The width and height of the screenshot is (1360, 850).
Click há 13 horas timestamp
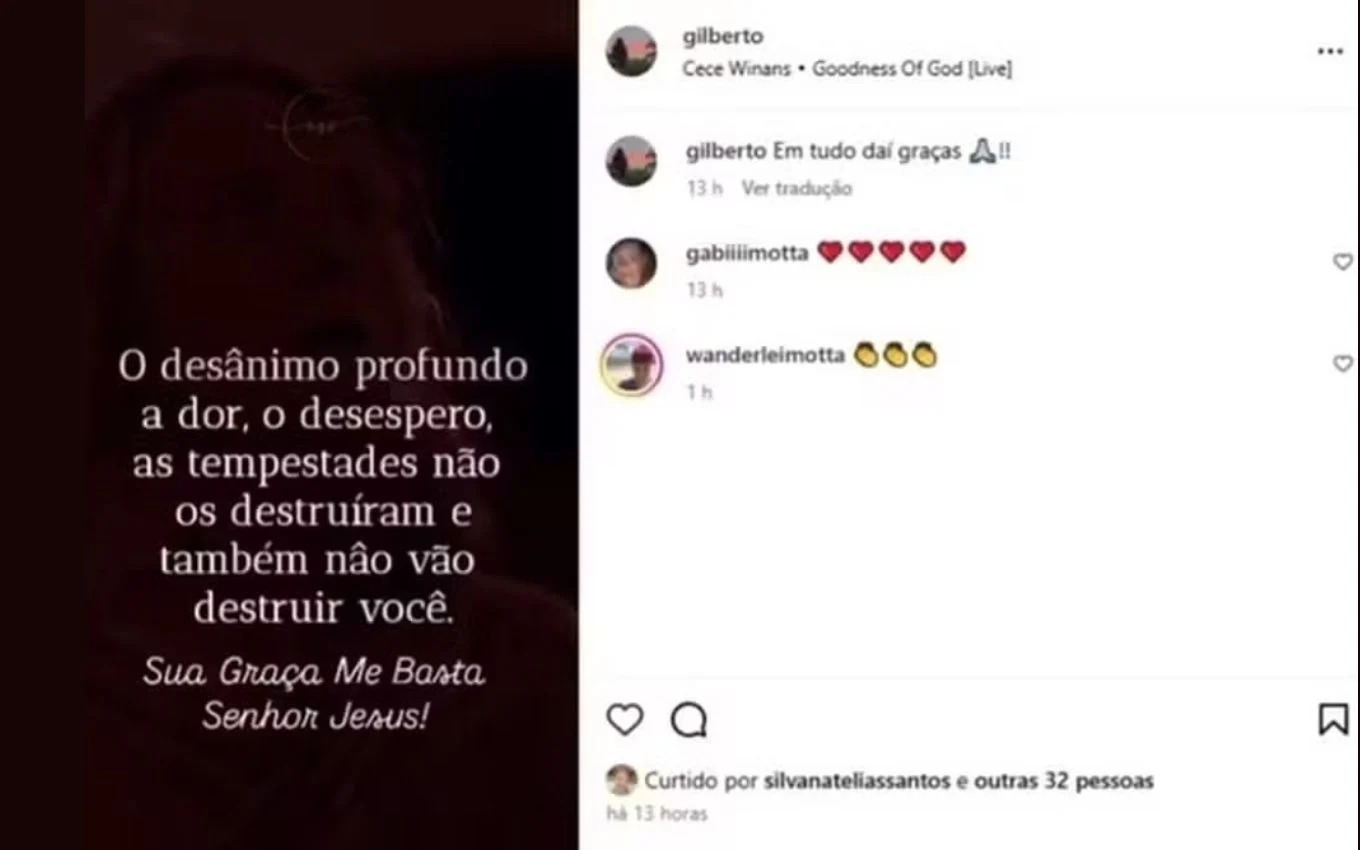tap(657, 814)
